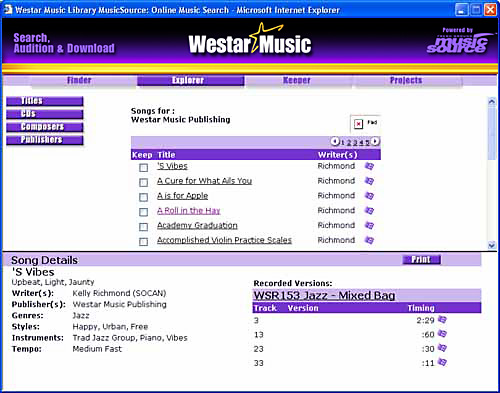Screen dimensions: 500x393
Task: Check Keep box for A Cure for What Ails You
Action: (x=143, y=182)
